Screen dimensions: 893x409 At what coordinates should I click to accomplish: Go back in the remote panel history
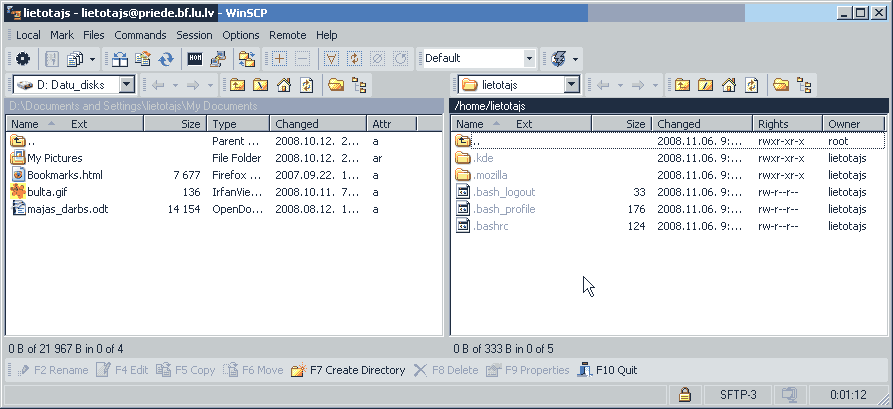pos(603,85)
